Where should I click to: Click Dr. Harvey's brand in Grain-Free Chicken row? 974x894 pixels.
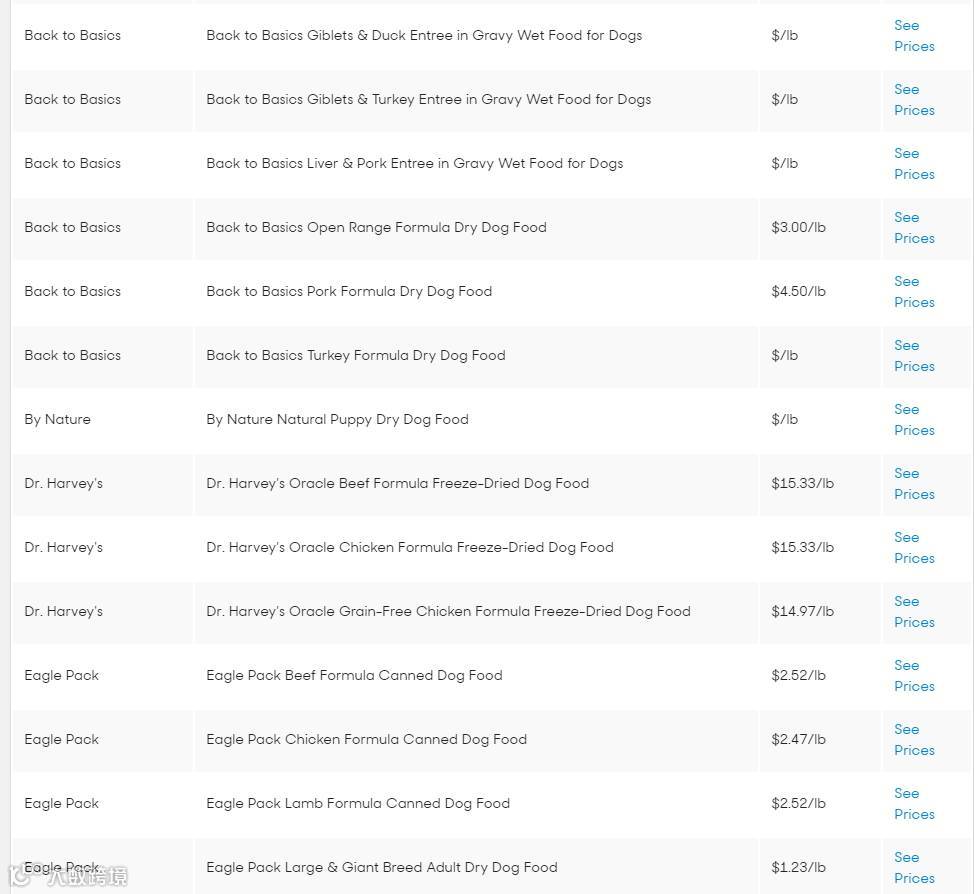(63, 611)
